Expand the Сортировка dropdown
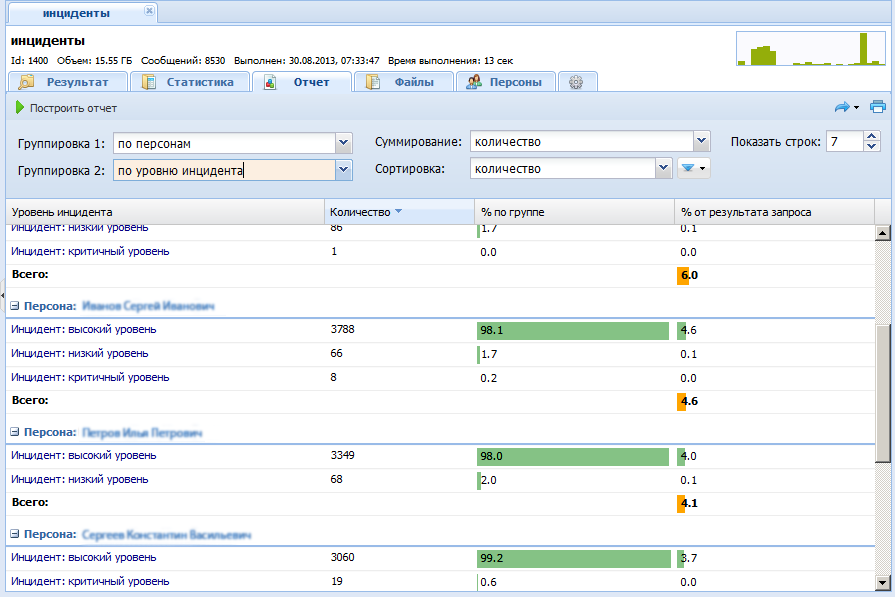Viewport: 895px width, 597px height. [663, 169]
